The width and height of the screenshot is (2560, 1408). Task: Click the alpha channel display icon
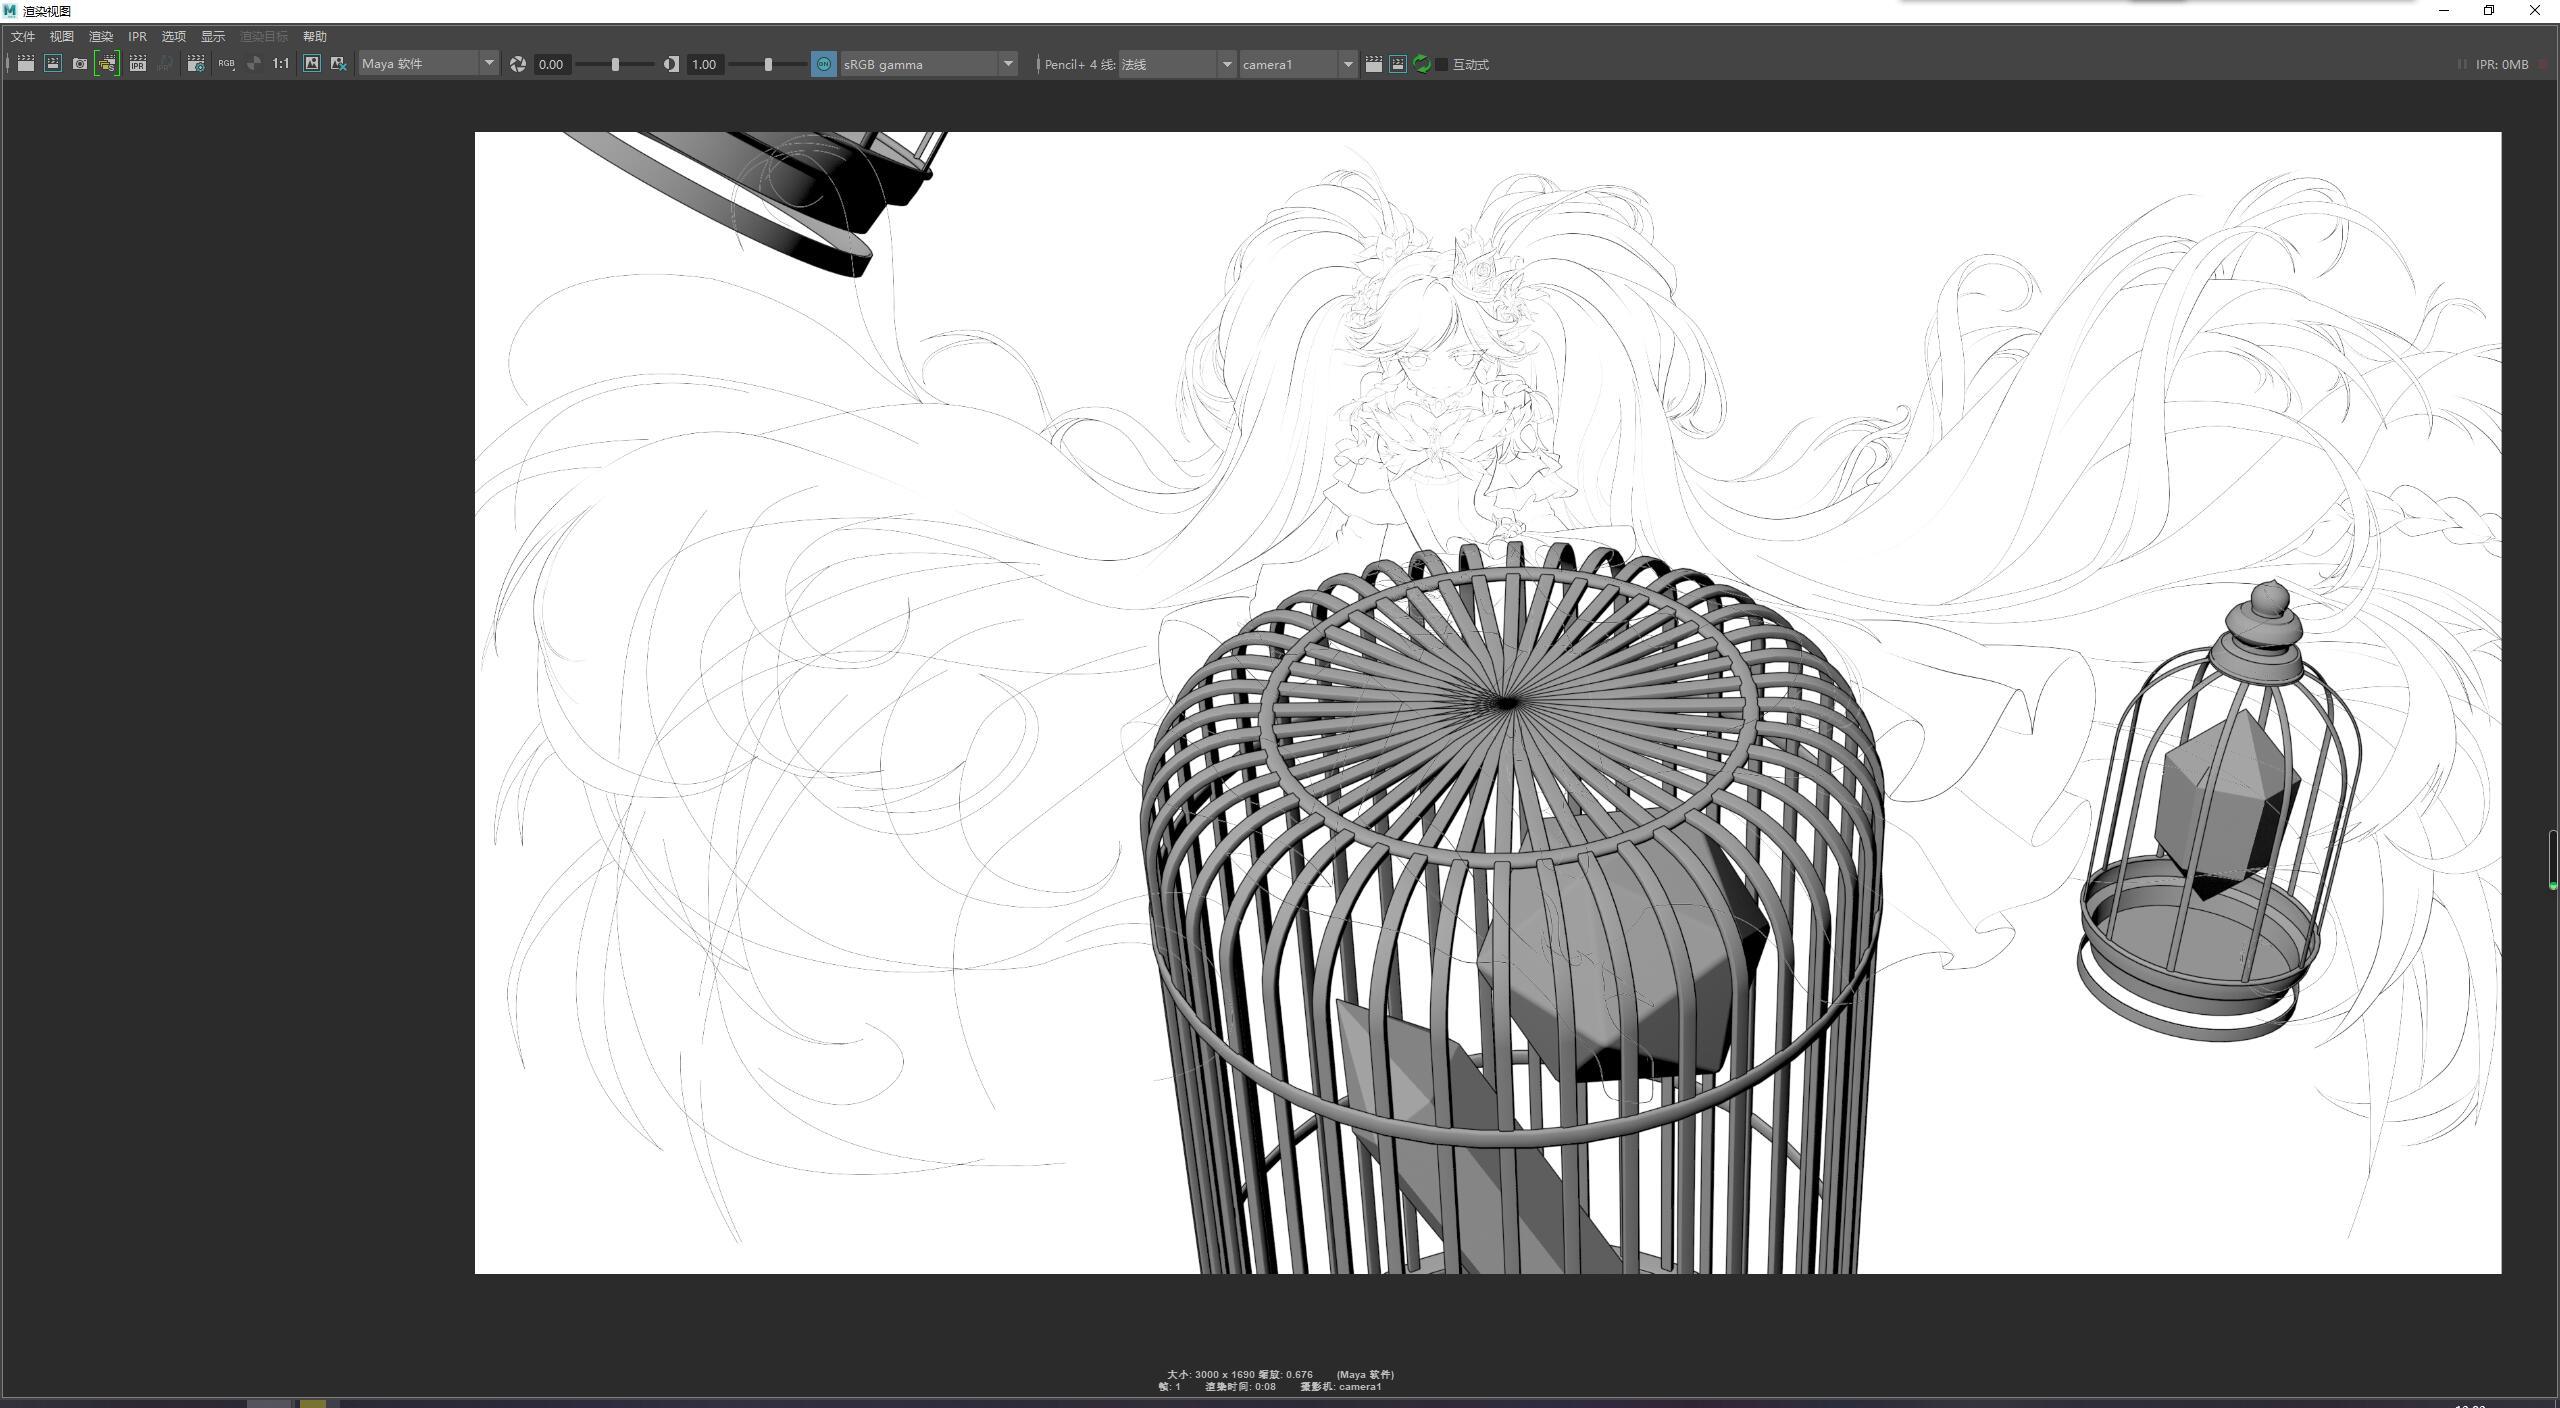(x=254, y=64)
